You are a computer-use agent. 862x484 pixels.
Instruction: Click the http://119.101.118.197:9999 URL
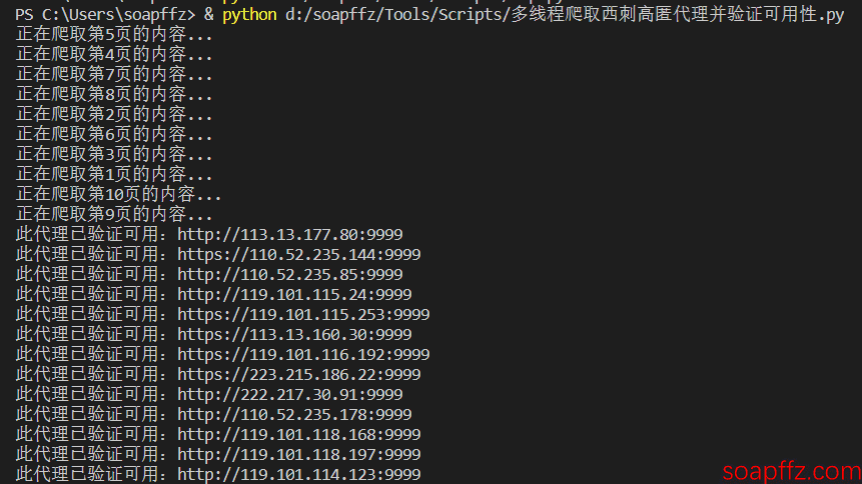point(299,454)
